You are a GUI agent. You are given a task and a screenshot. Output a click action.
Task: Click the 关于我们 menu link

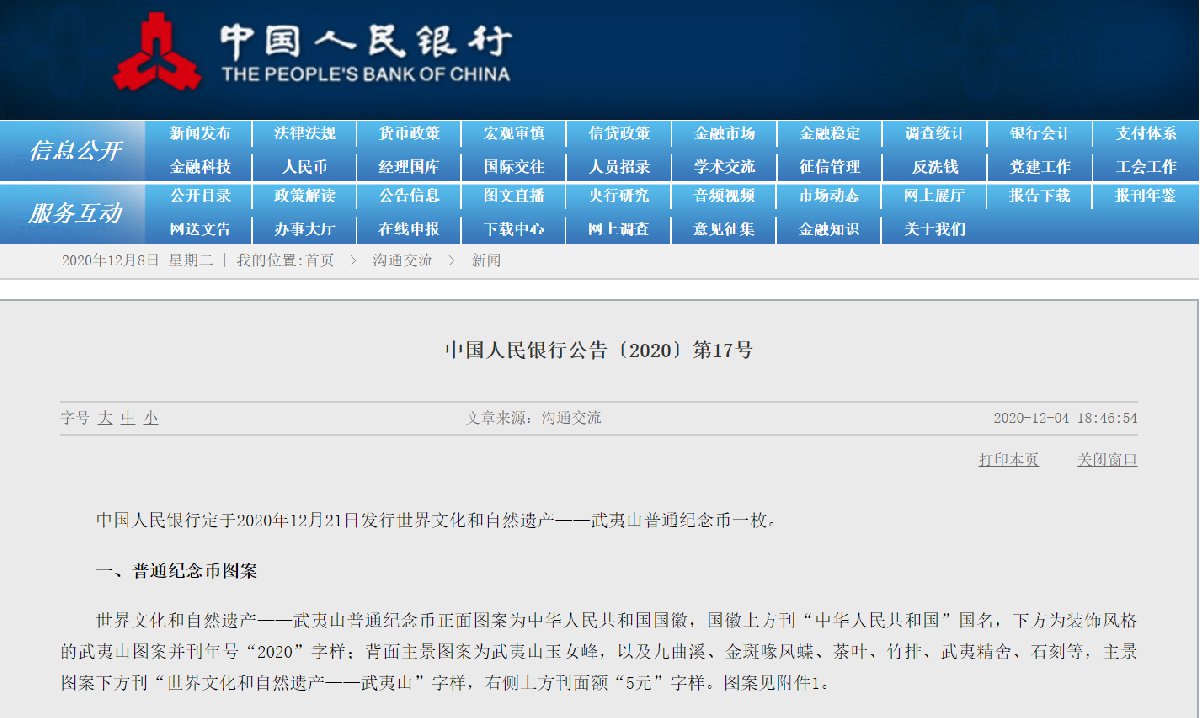934,229
